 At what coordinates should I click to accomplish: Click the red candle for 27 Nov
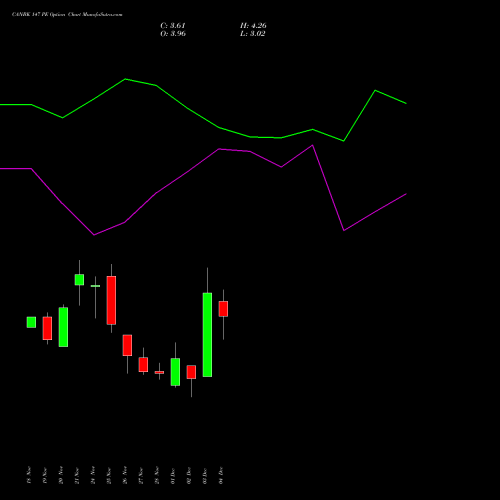(143, 364)
